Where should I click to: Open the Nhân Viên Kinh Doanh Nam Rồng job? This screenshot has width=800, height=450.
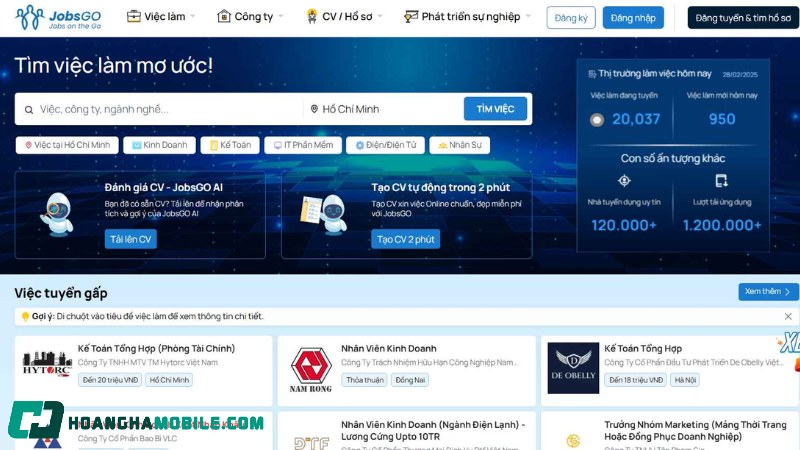click(x=389, y=348)
